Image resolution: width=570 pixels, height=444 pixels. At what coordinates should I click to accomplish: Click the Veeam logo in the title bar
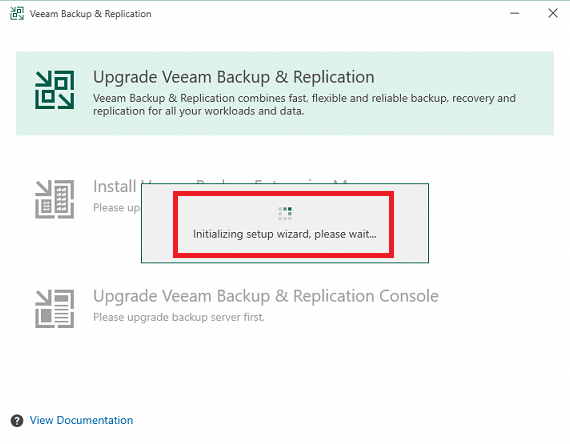tap(17, 13)
